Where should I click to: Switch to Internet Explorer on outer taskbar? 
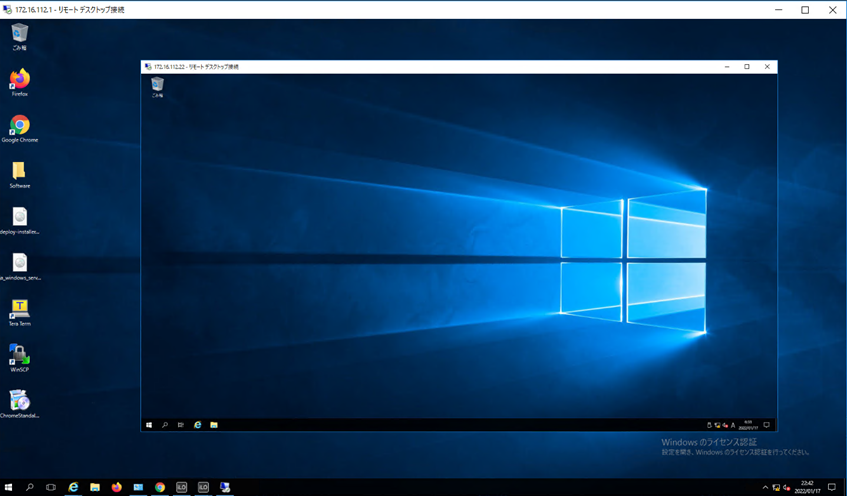tap(73, 487)
